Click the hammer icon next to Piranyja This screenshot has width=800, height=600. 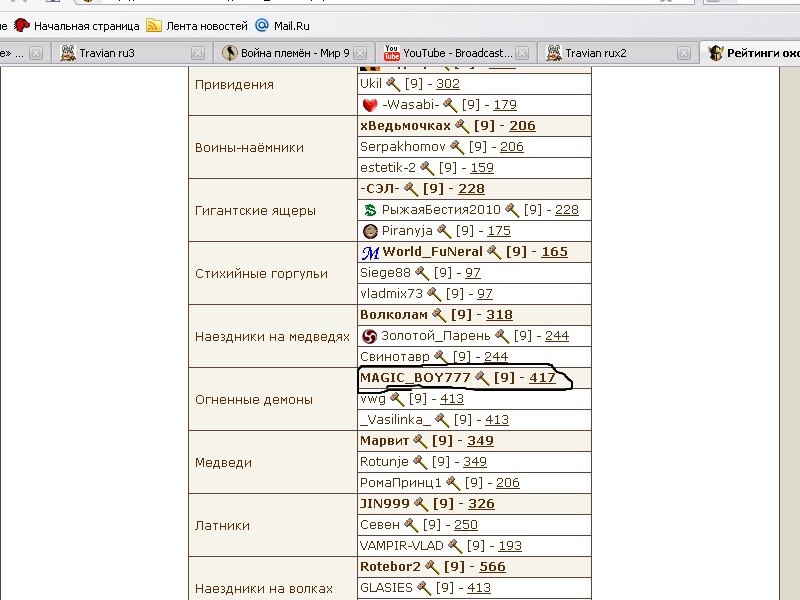tap(444, 231)
